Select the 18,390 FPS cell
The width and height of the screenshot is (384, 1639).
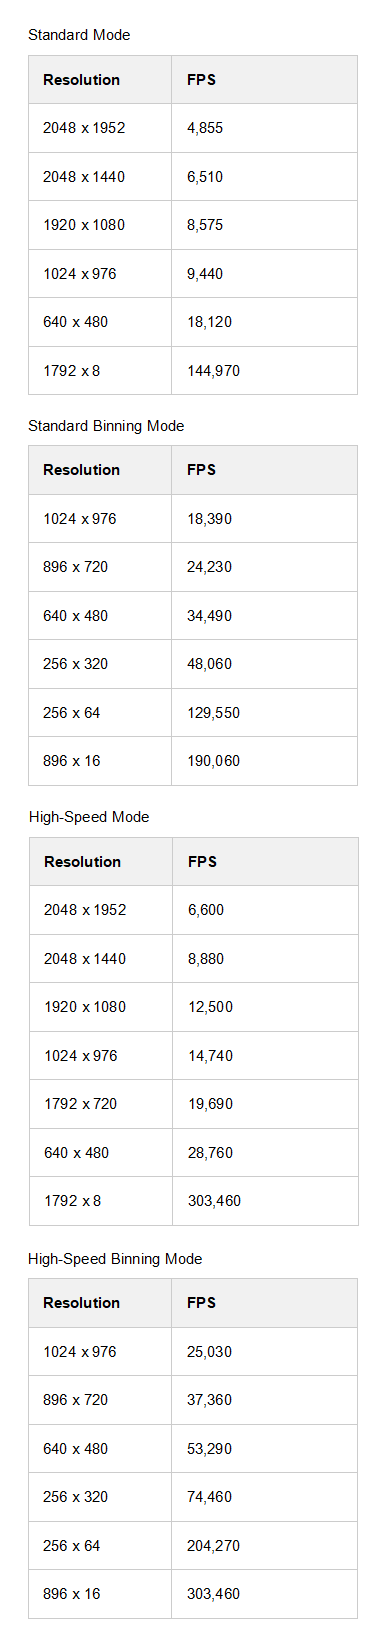tap(264, 519)
